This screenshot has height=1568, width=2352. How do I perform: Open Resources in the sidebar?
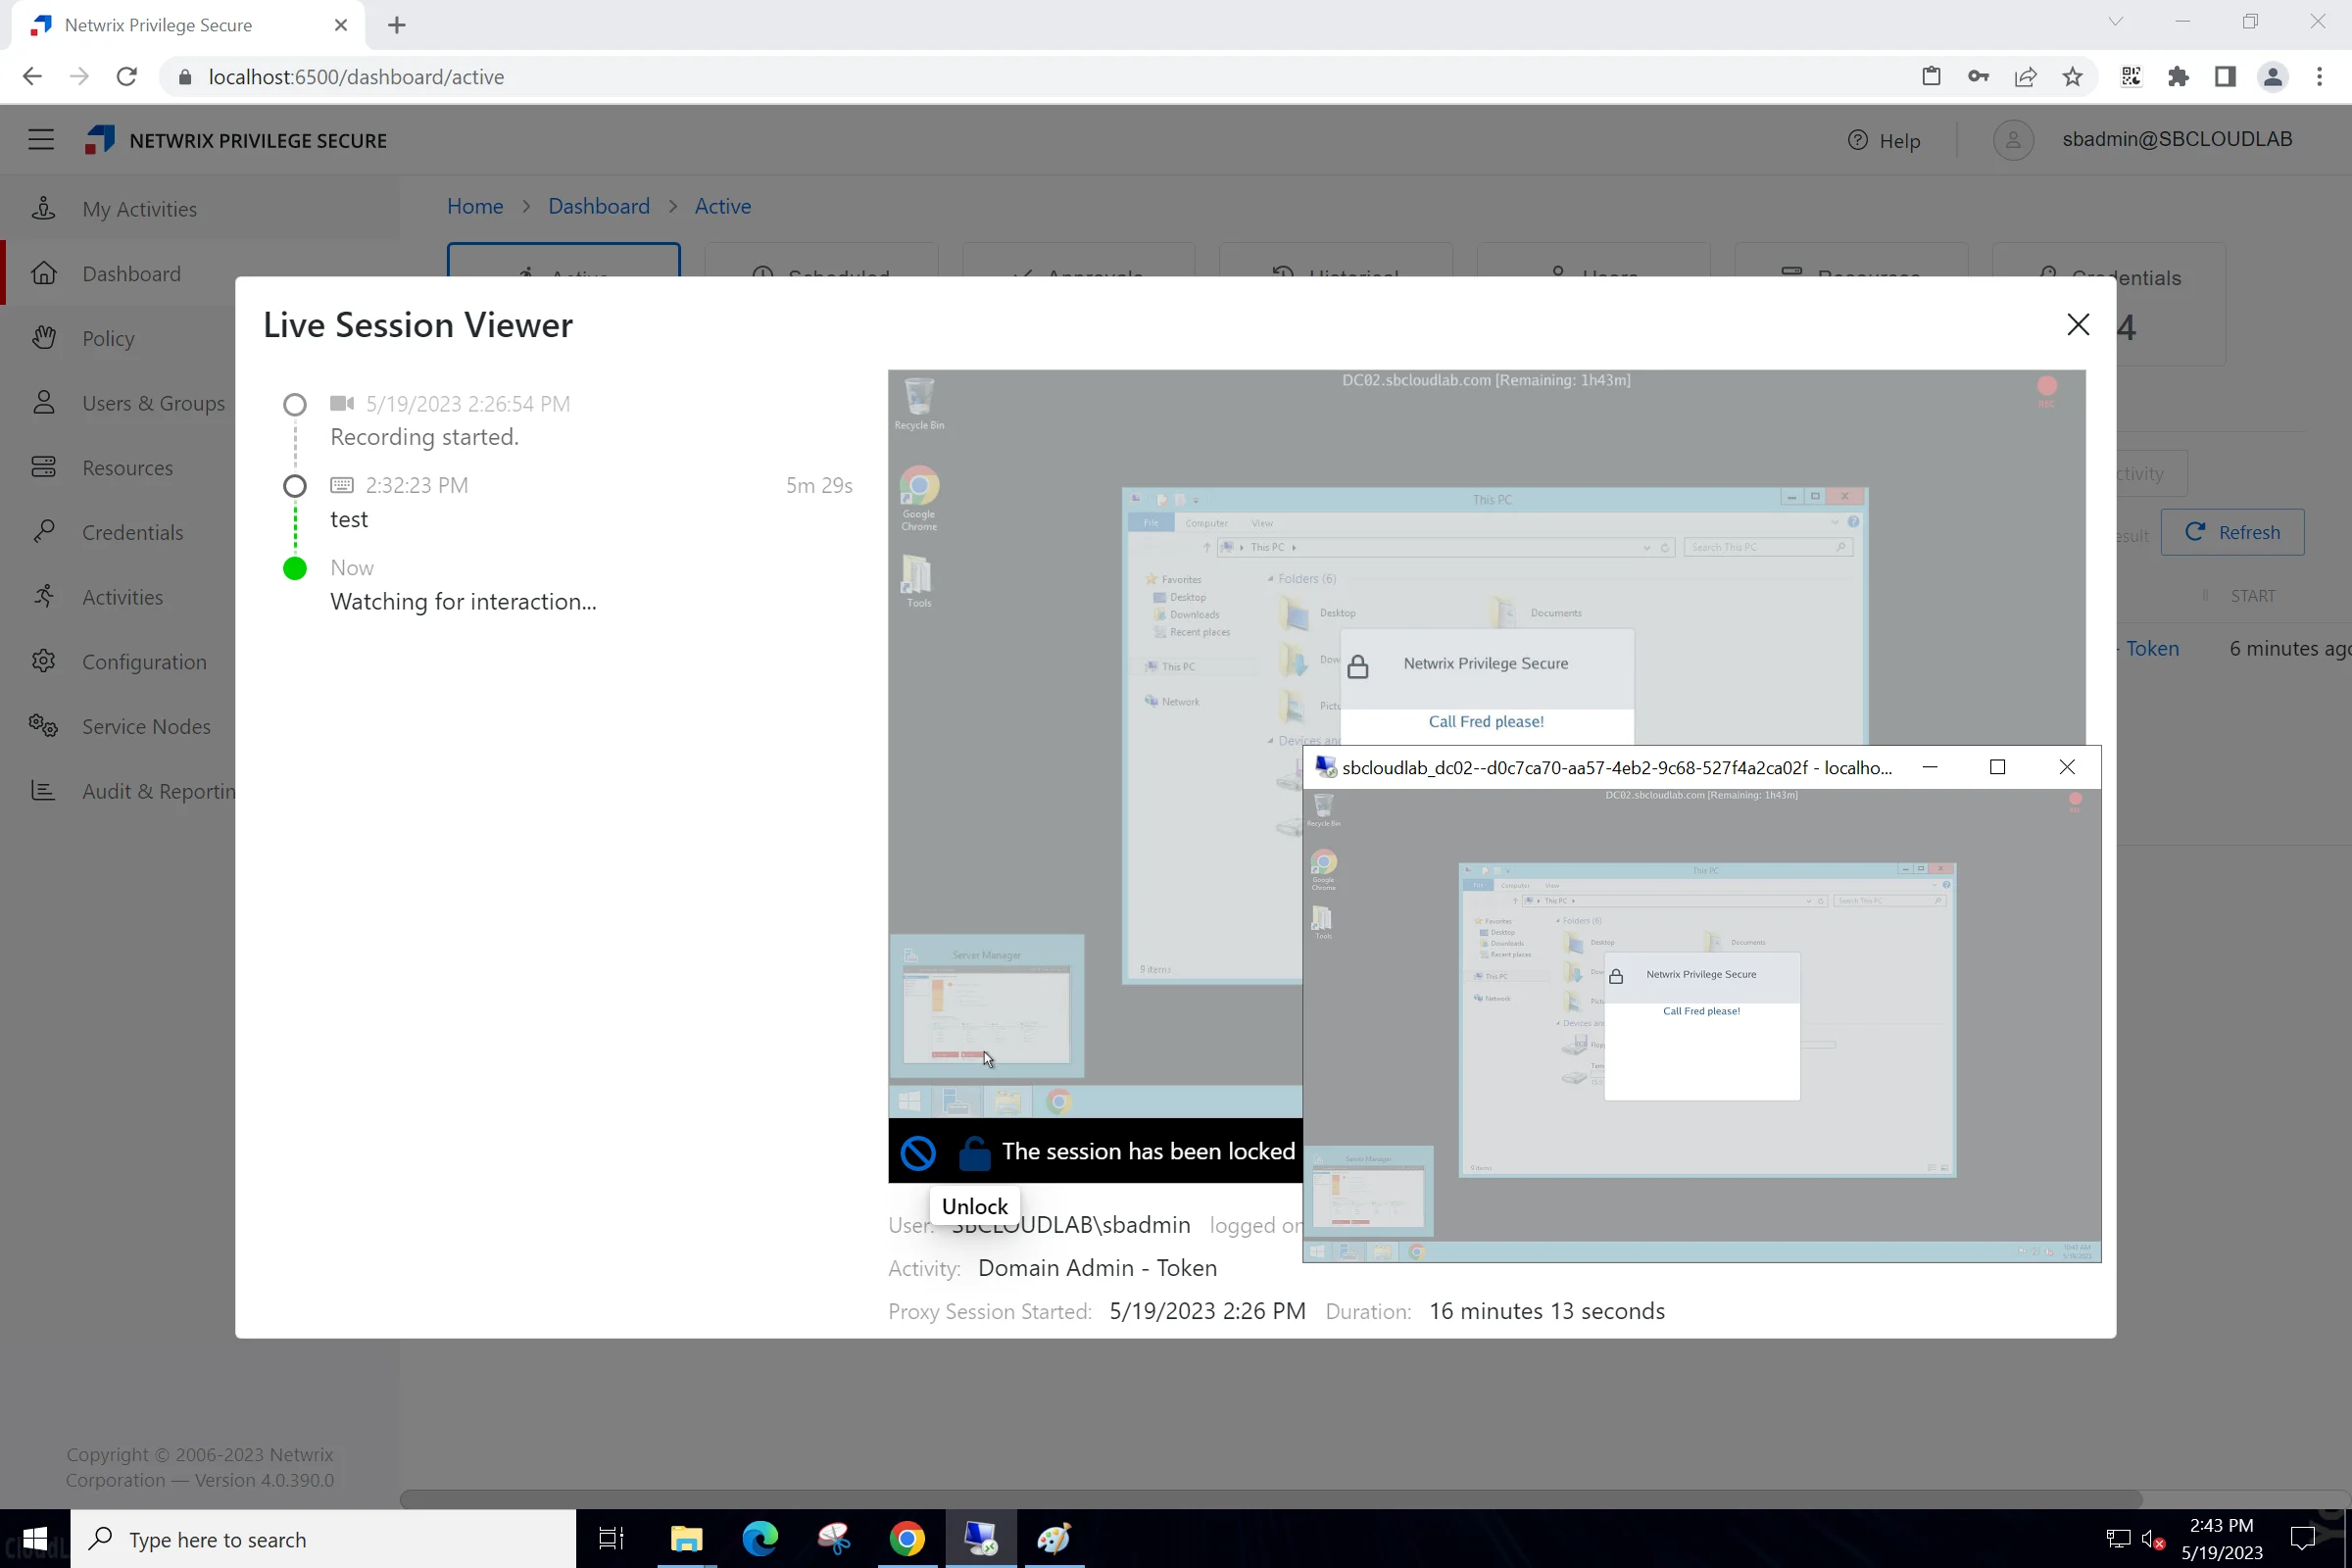click(x=127, y=468)
